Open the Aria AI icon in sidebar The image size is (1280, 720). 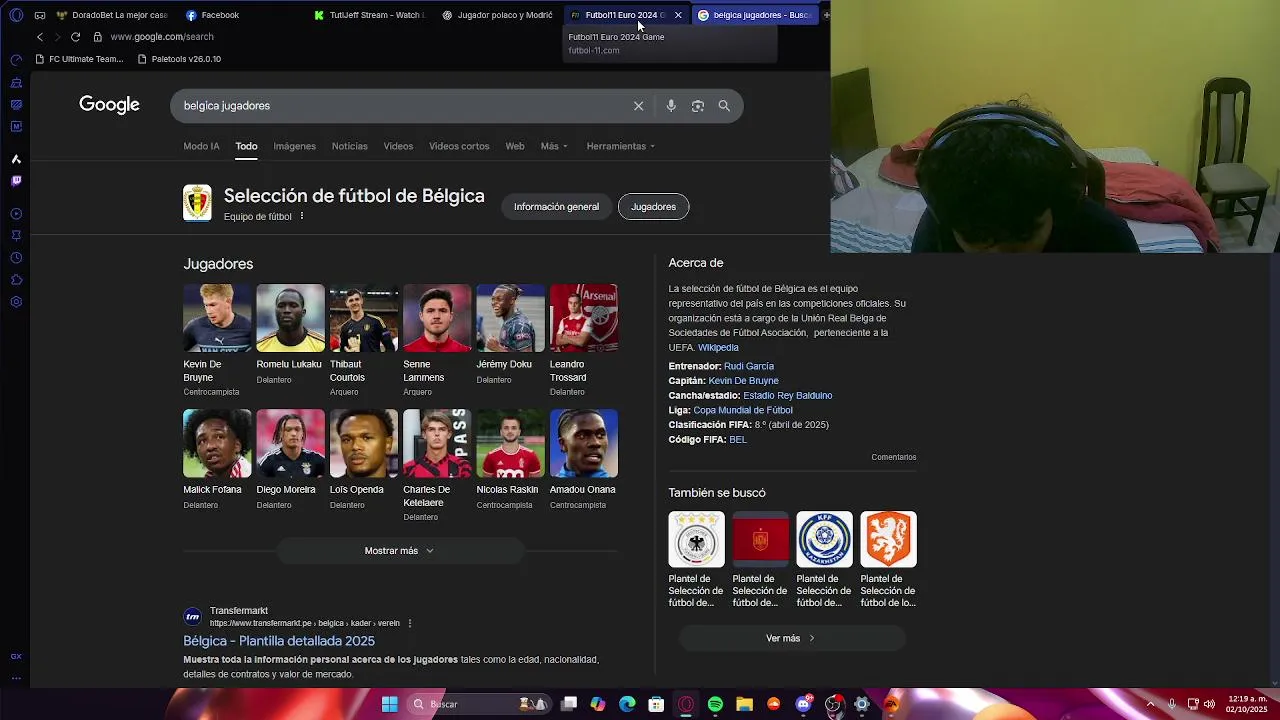[x=16, y=159]
